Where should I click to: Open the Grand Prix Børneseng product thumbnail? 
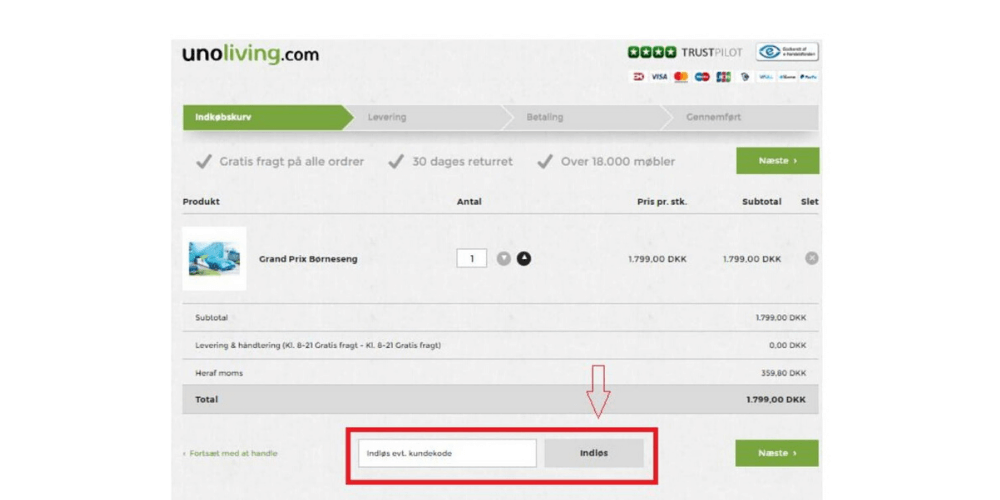214,258
